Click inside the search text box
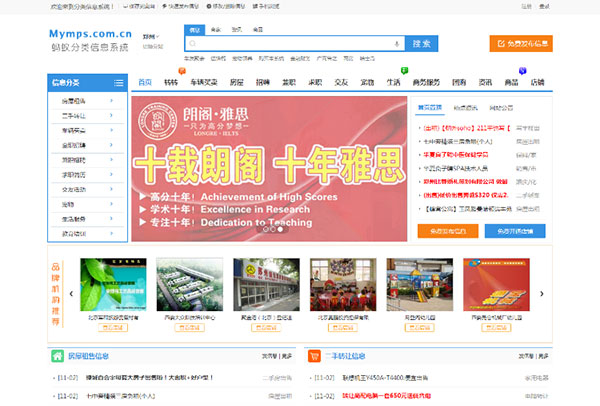 pyautogui.click(x=295, y=44)
